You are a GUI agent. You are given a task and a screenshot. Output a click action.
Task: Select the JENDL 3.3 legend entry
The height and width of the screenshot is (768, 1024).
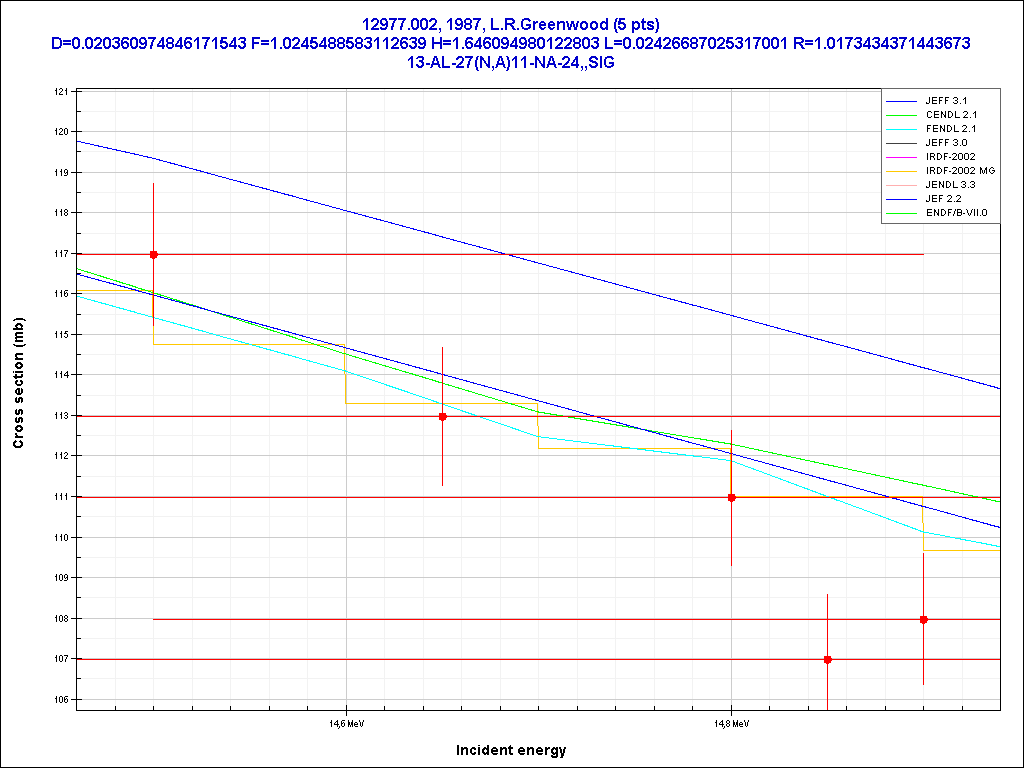[950, 185]
